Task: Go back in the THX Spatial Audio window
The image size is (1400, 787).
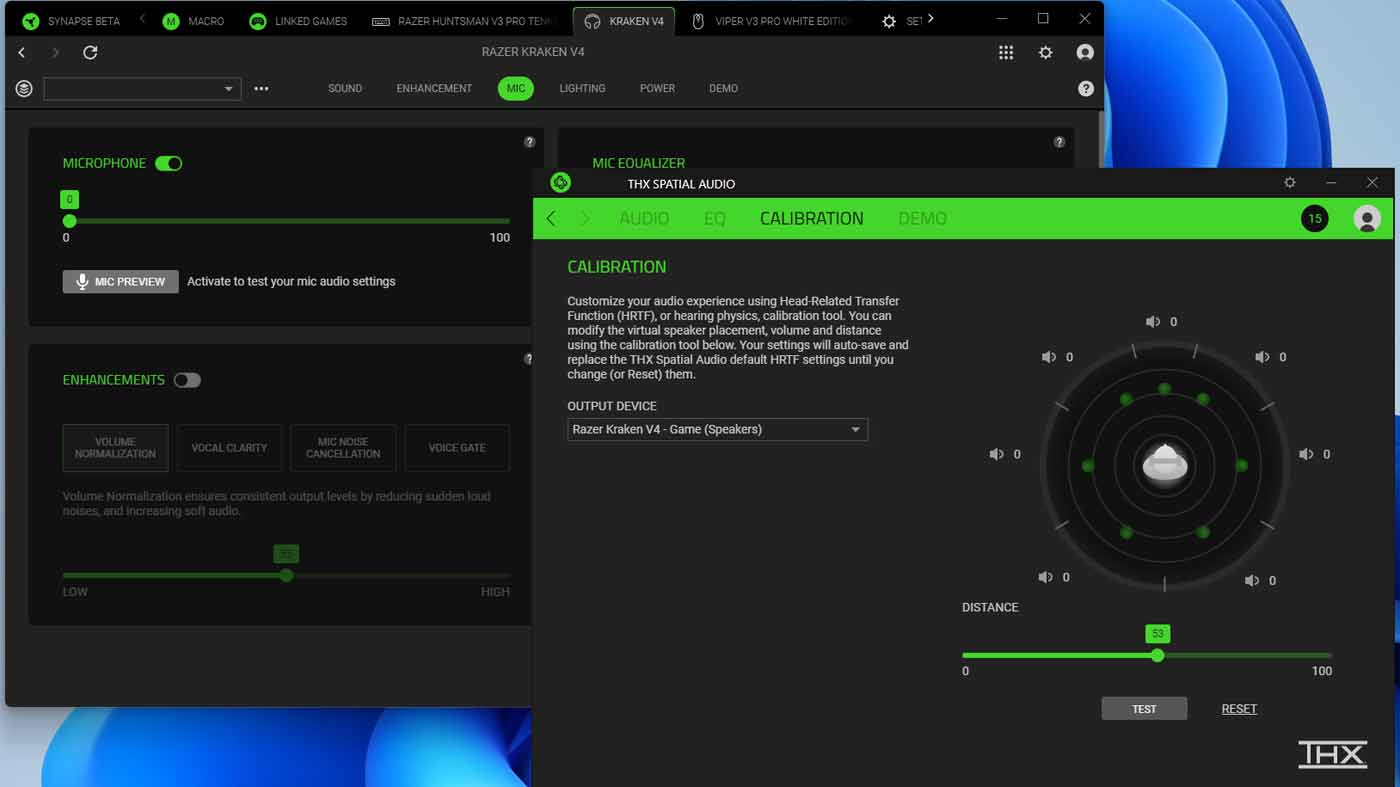Action: (x=551, y=218)
